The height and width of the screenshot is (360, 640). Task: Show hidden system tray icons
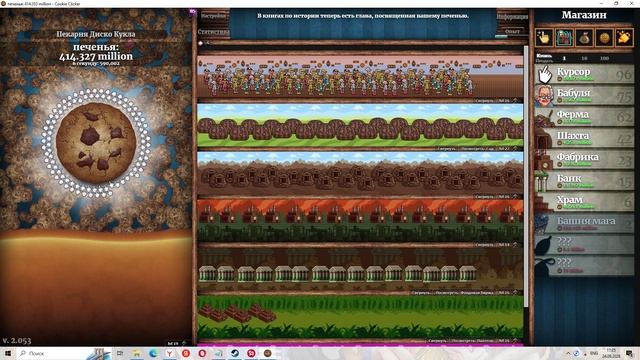(x=567, y=353)
